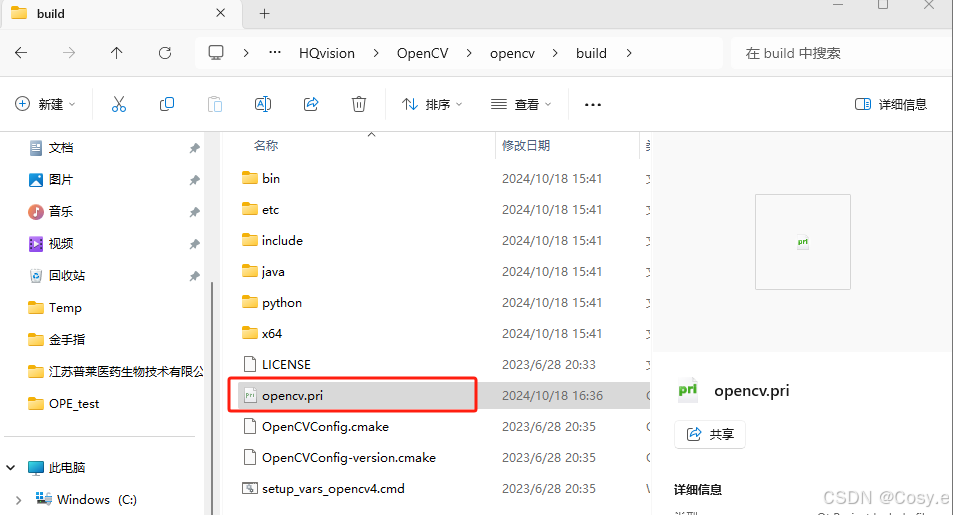Go up one folder level
The height and width of the screenshot is (515, 953).
[117, 53]
